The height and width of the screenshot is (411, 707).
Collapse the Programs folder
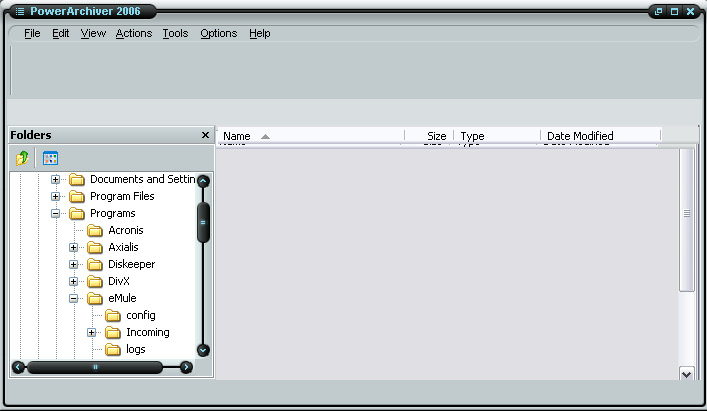click(55, 214)
